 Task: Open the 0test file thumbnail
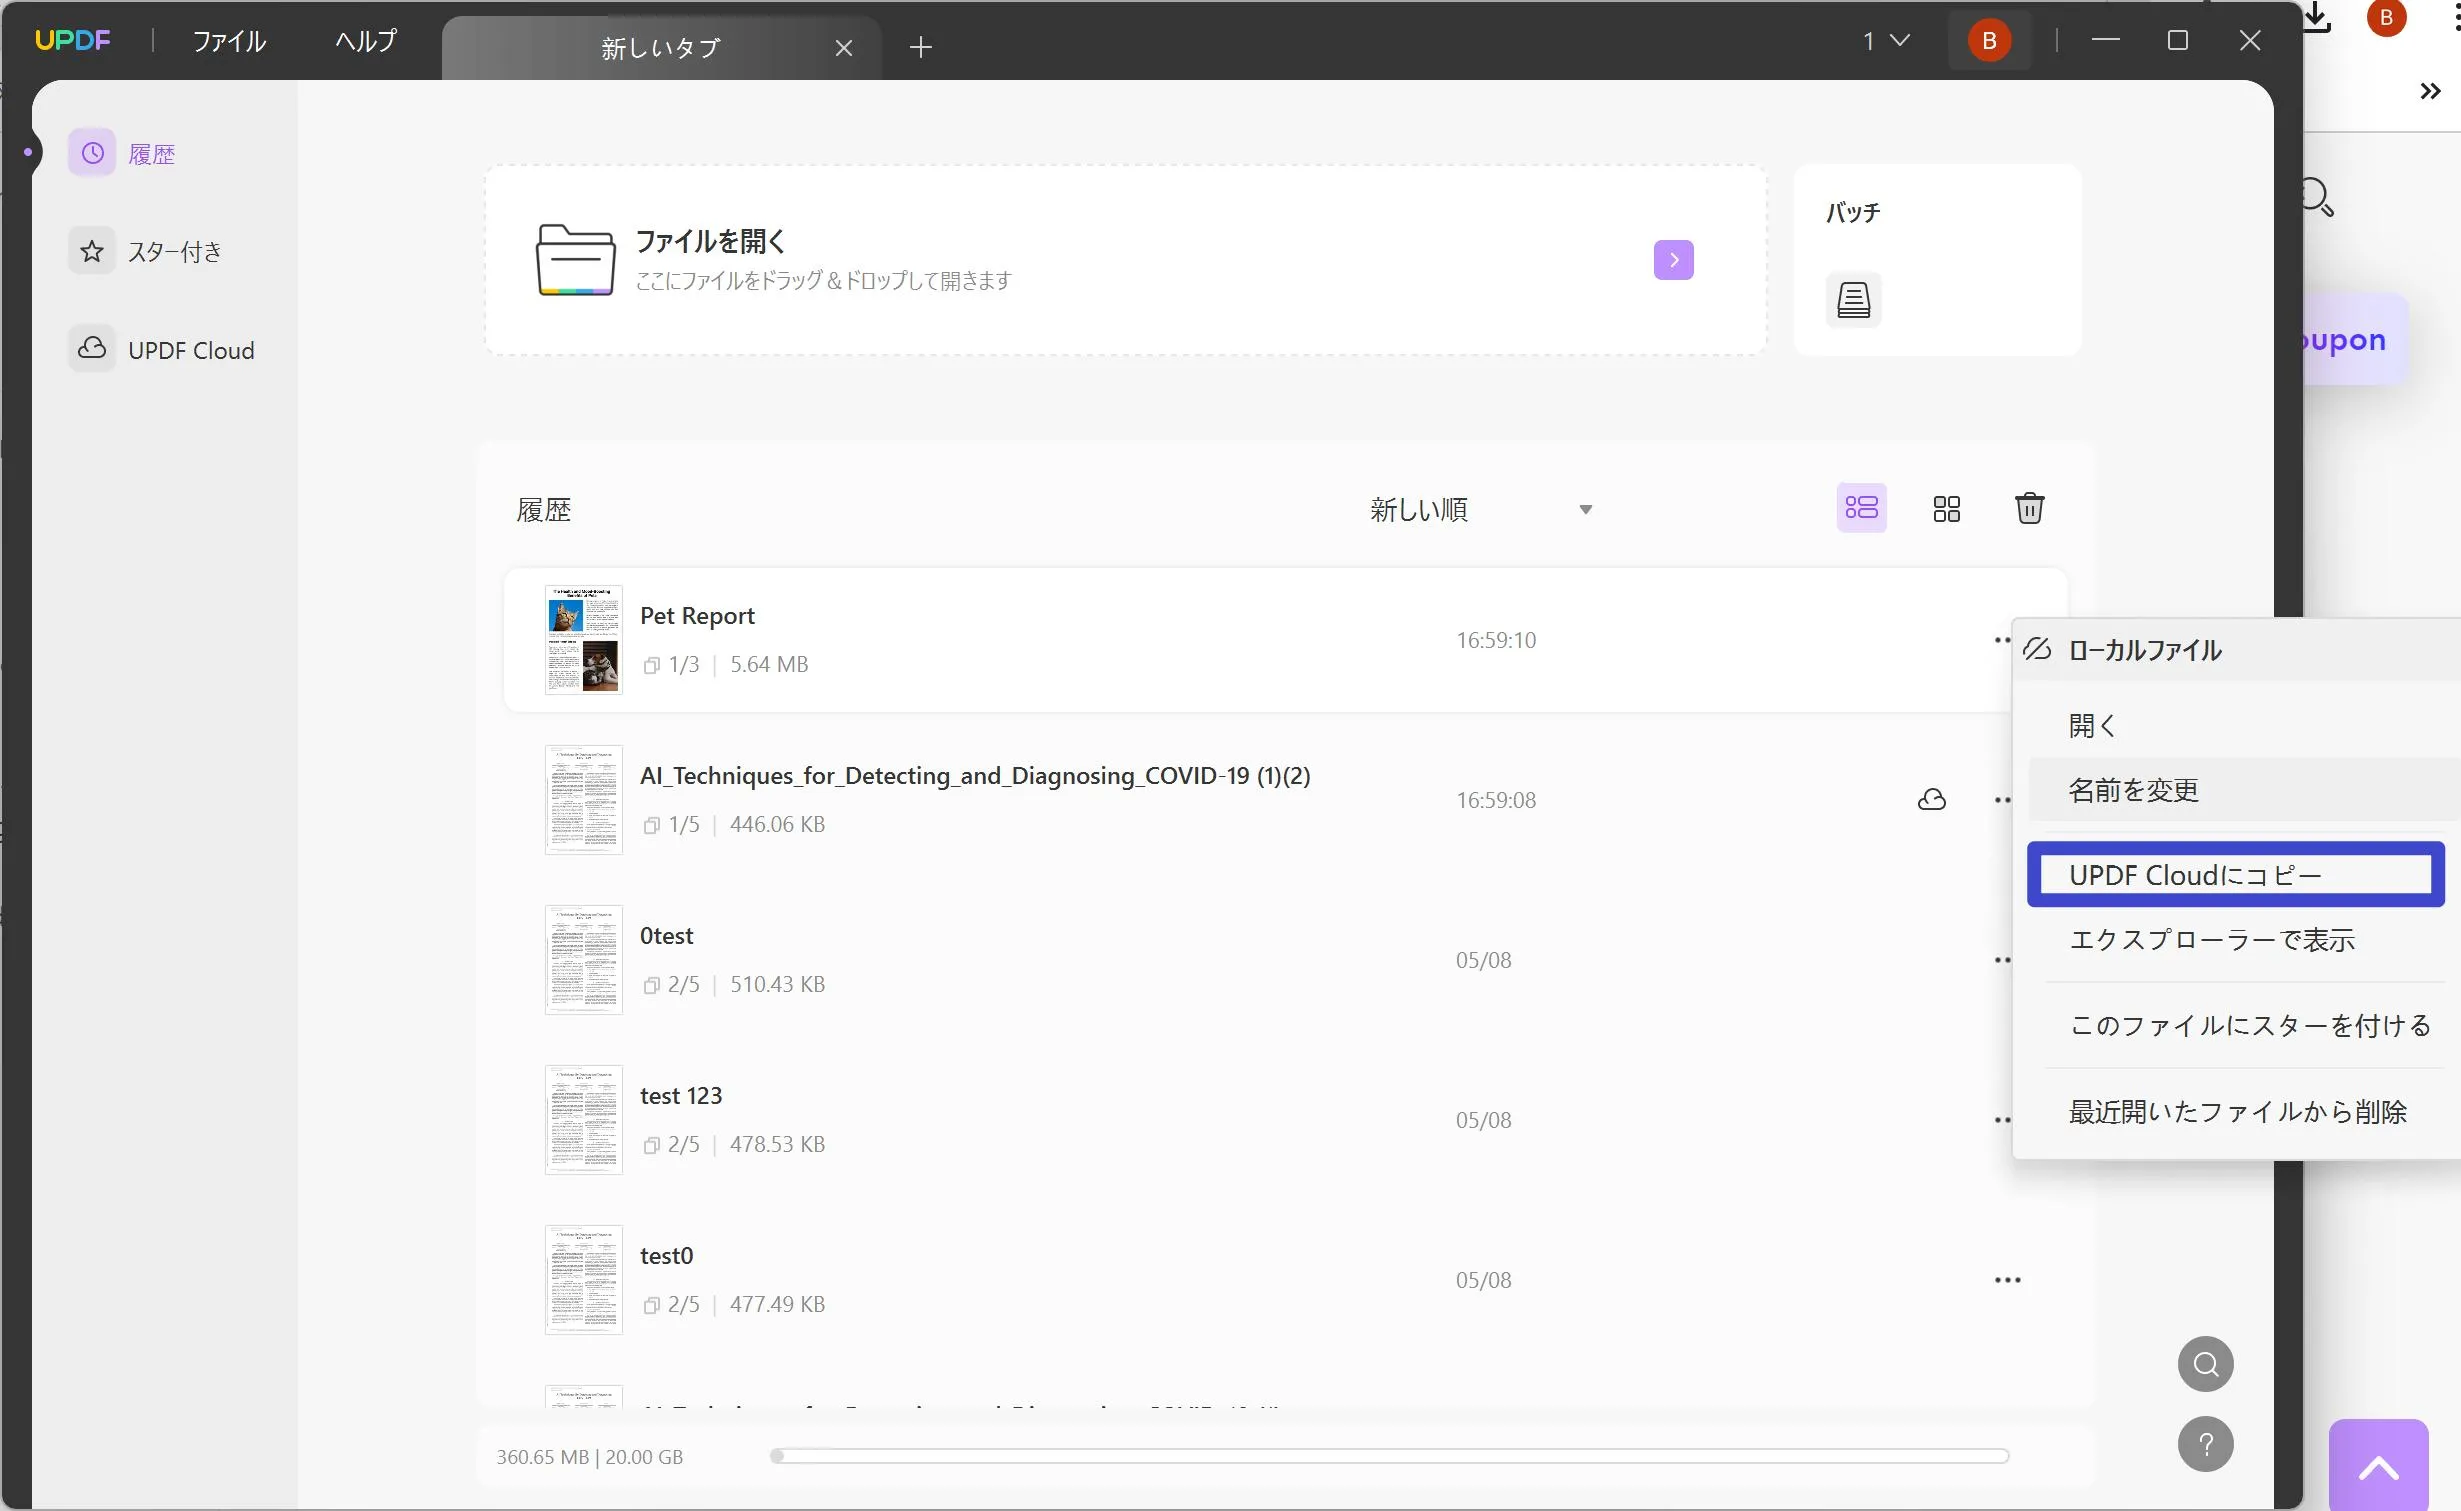click(584, 960)
